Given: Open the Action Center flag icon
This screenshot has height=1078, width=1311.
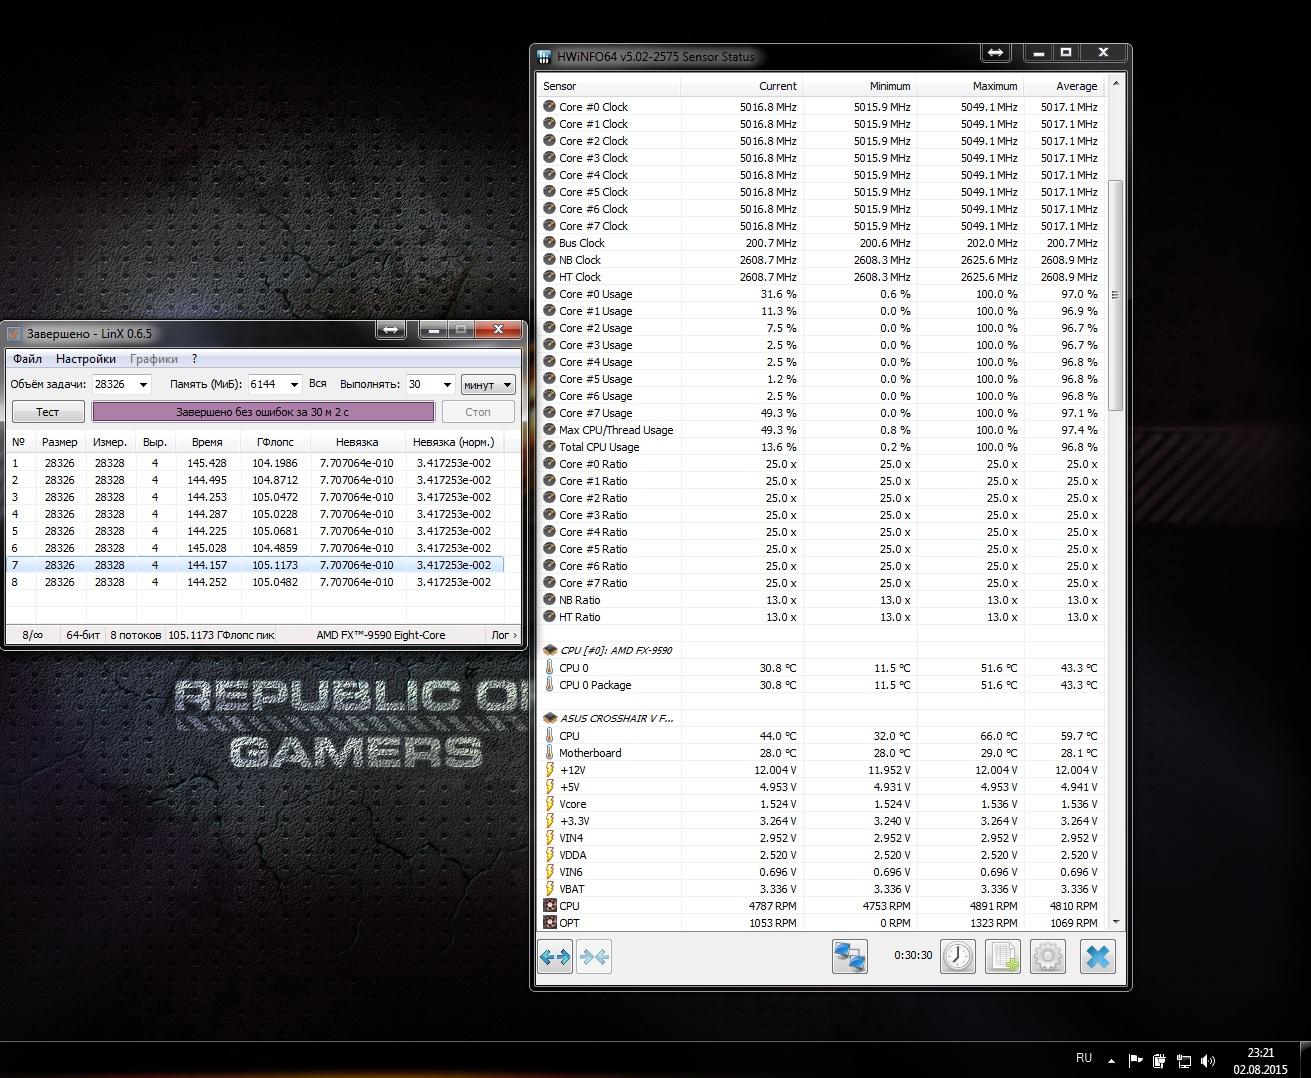Looking at the screenshot, I should pyautogui.click(x=1136, y=1061).
